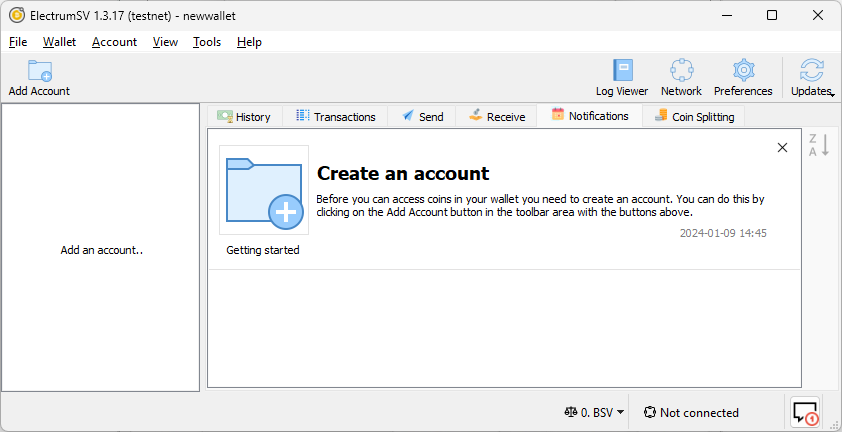Image resolution: width=842 pixels, height=432 pixels.
Task: Click the 'Create an account' heading
Action: pyautogui.click(x=403, y=174)
